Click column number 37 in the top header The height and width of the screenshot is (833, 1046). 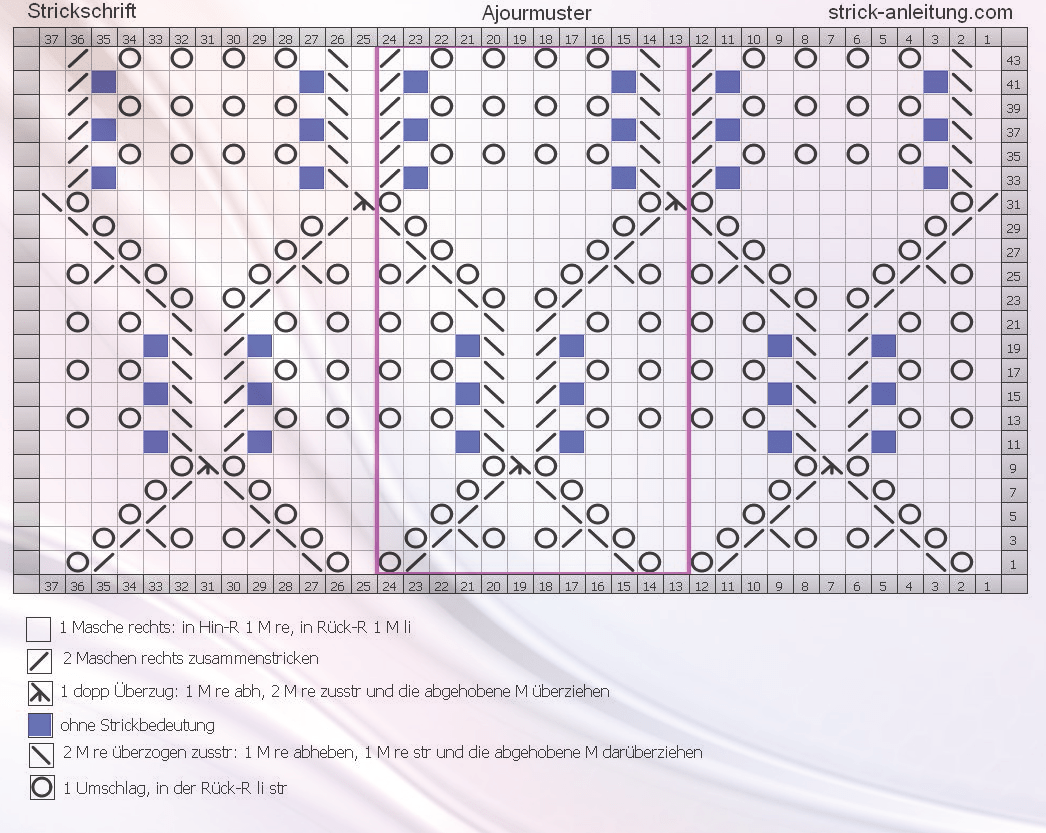(x=51, y=39)
